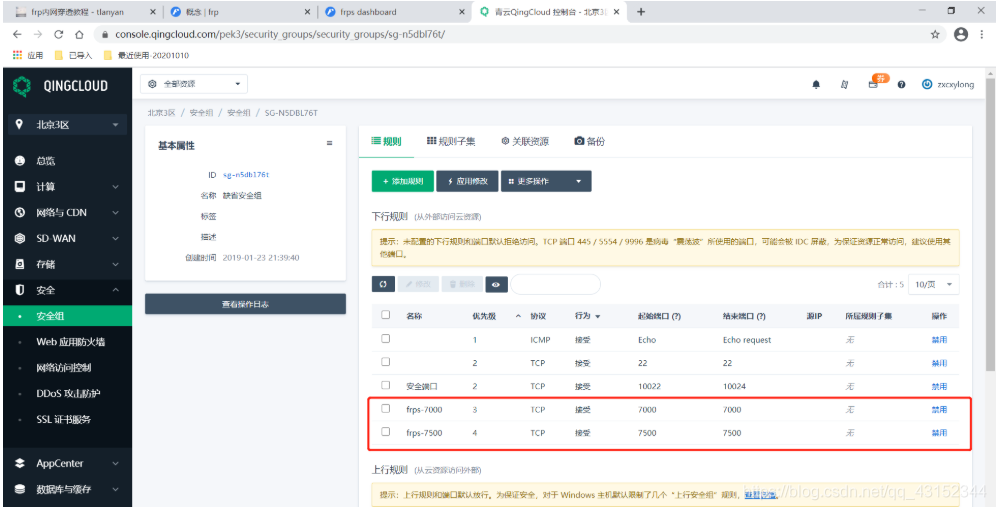
Task: Click the AppCenter sidebar icon
Action: 20,463
